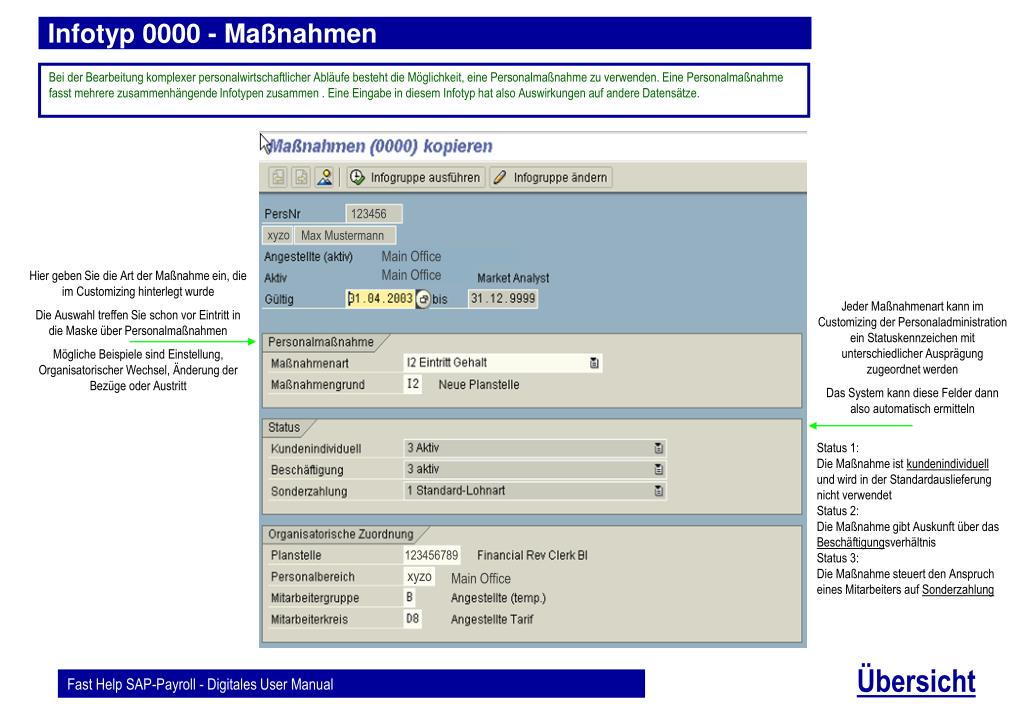Click the Angestellte (aktiv) label
This screenshot has height=708, width=1023.
pos(308,257)
